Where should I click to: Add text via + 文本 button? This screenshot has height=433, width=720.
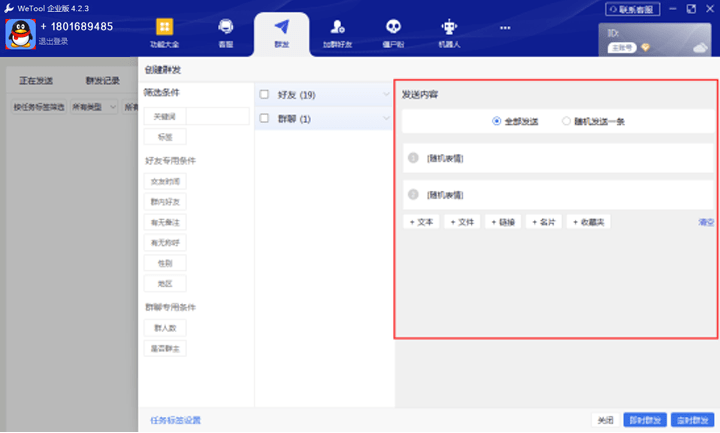click(x=421, y=222)
